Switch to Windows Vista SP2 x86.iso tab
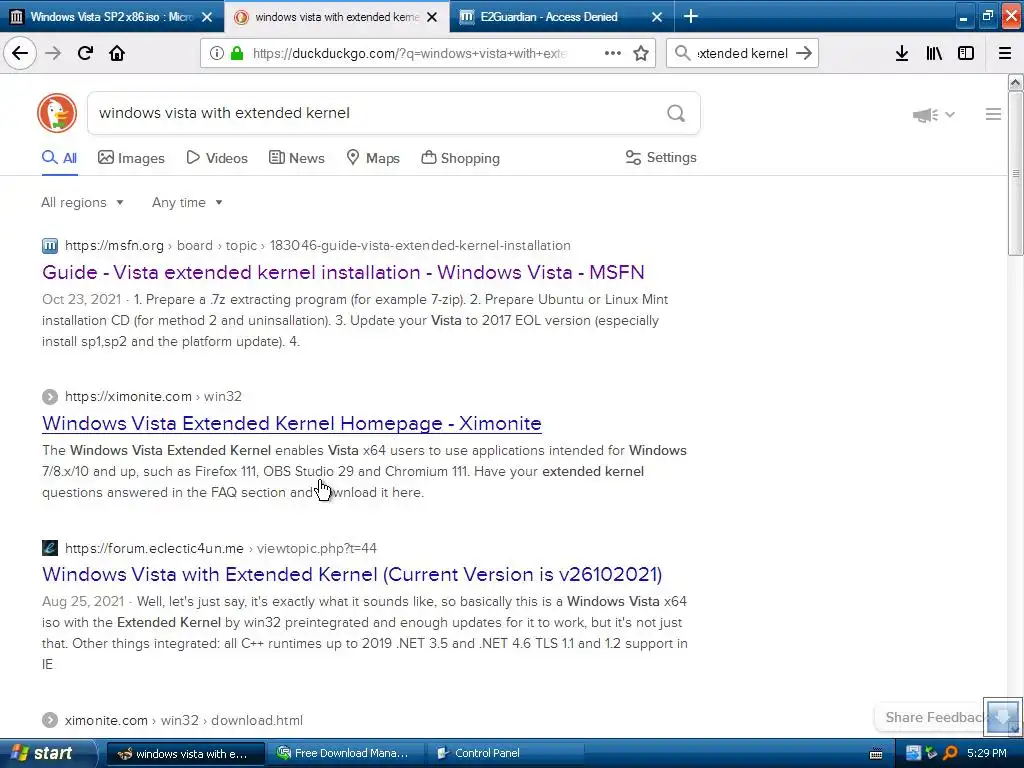1024x768 pixels. click(x=112, y=16)
